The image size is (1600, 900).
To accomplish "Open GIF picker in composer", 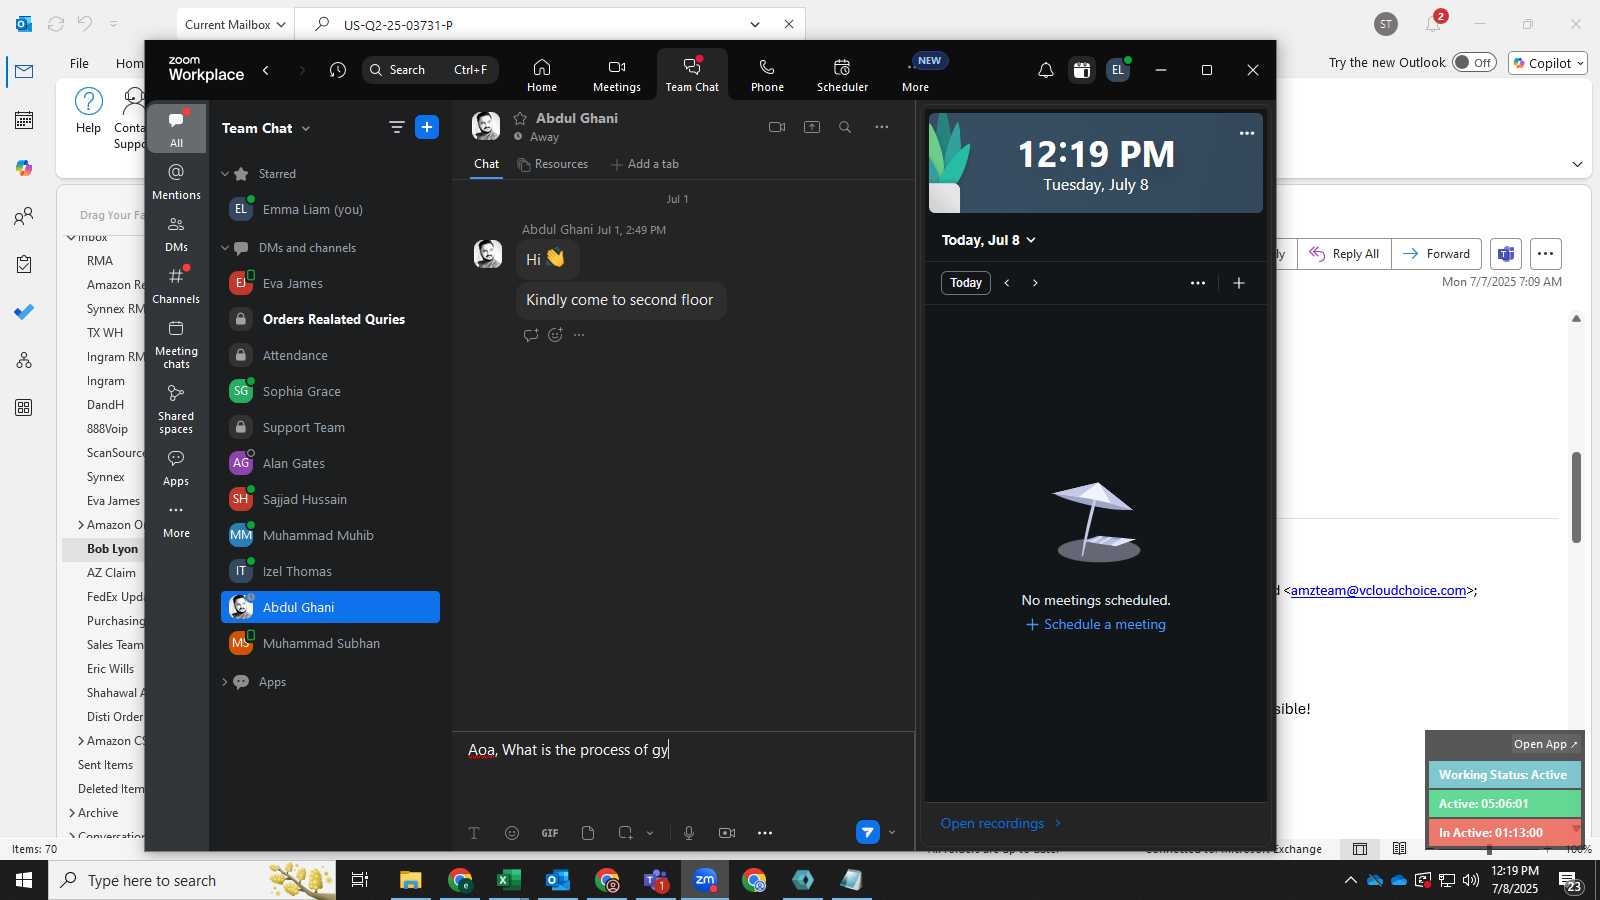I will click(550, 833).
